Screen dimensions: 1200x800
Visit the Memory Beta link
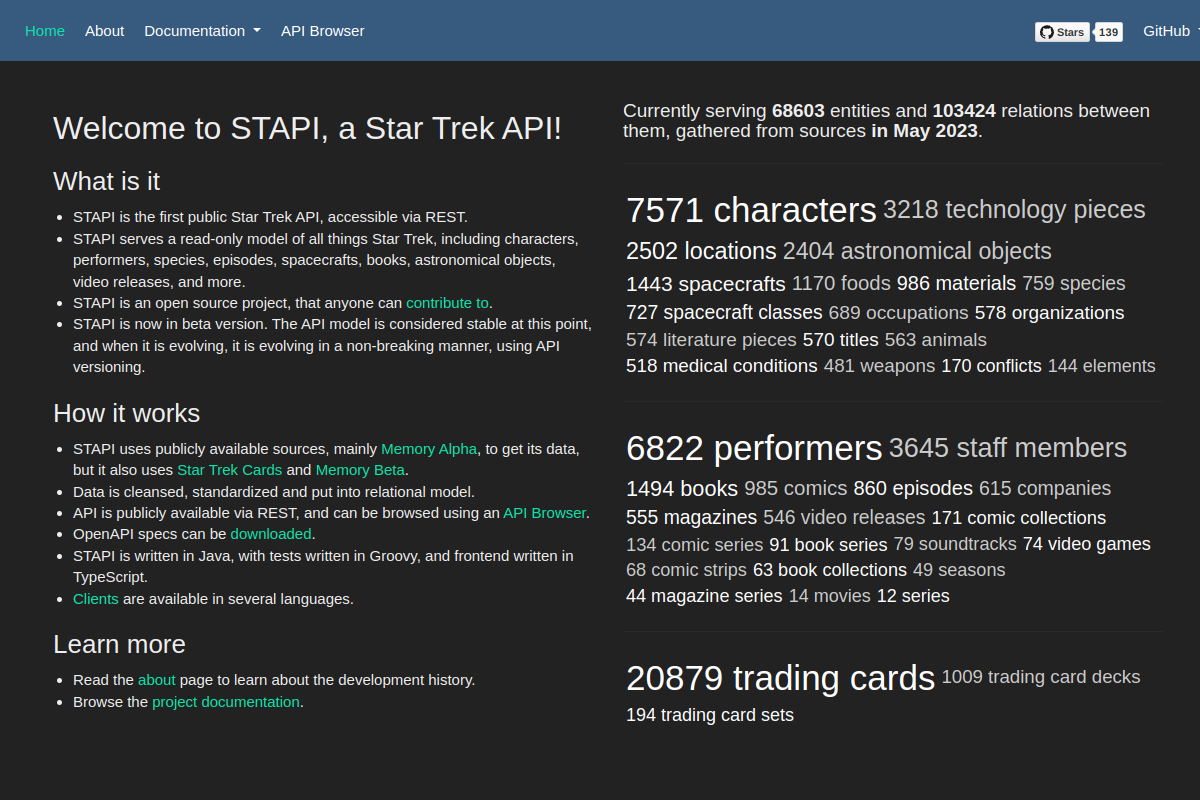[360, 470]
